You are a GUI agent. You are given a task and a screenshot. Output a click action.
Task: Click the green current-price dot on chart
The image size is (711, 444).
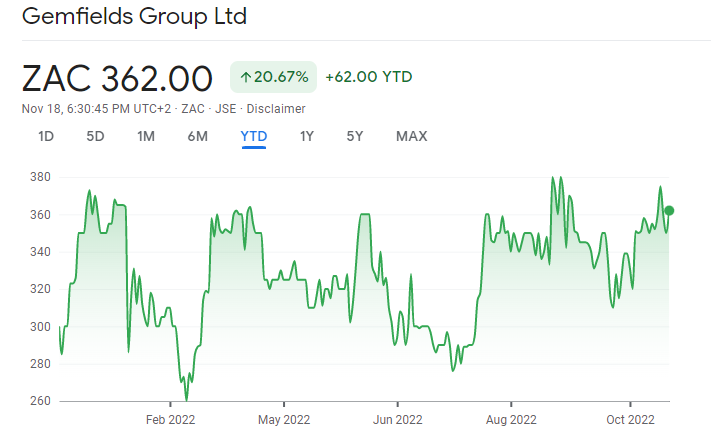[x=669, y=210]
